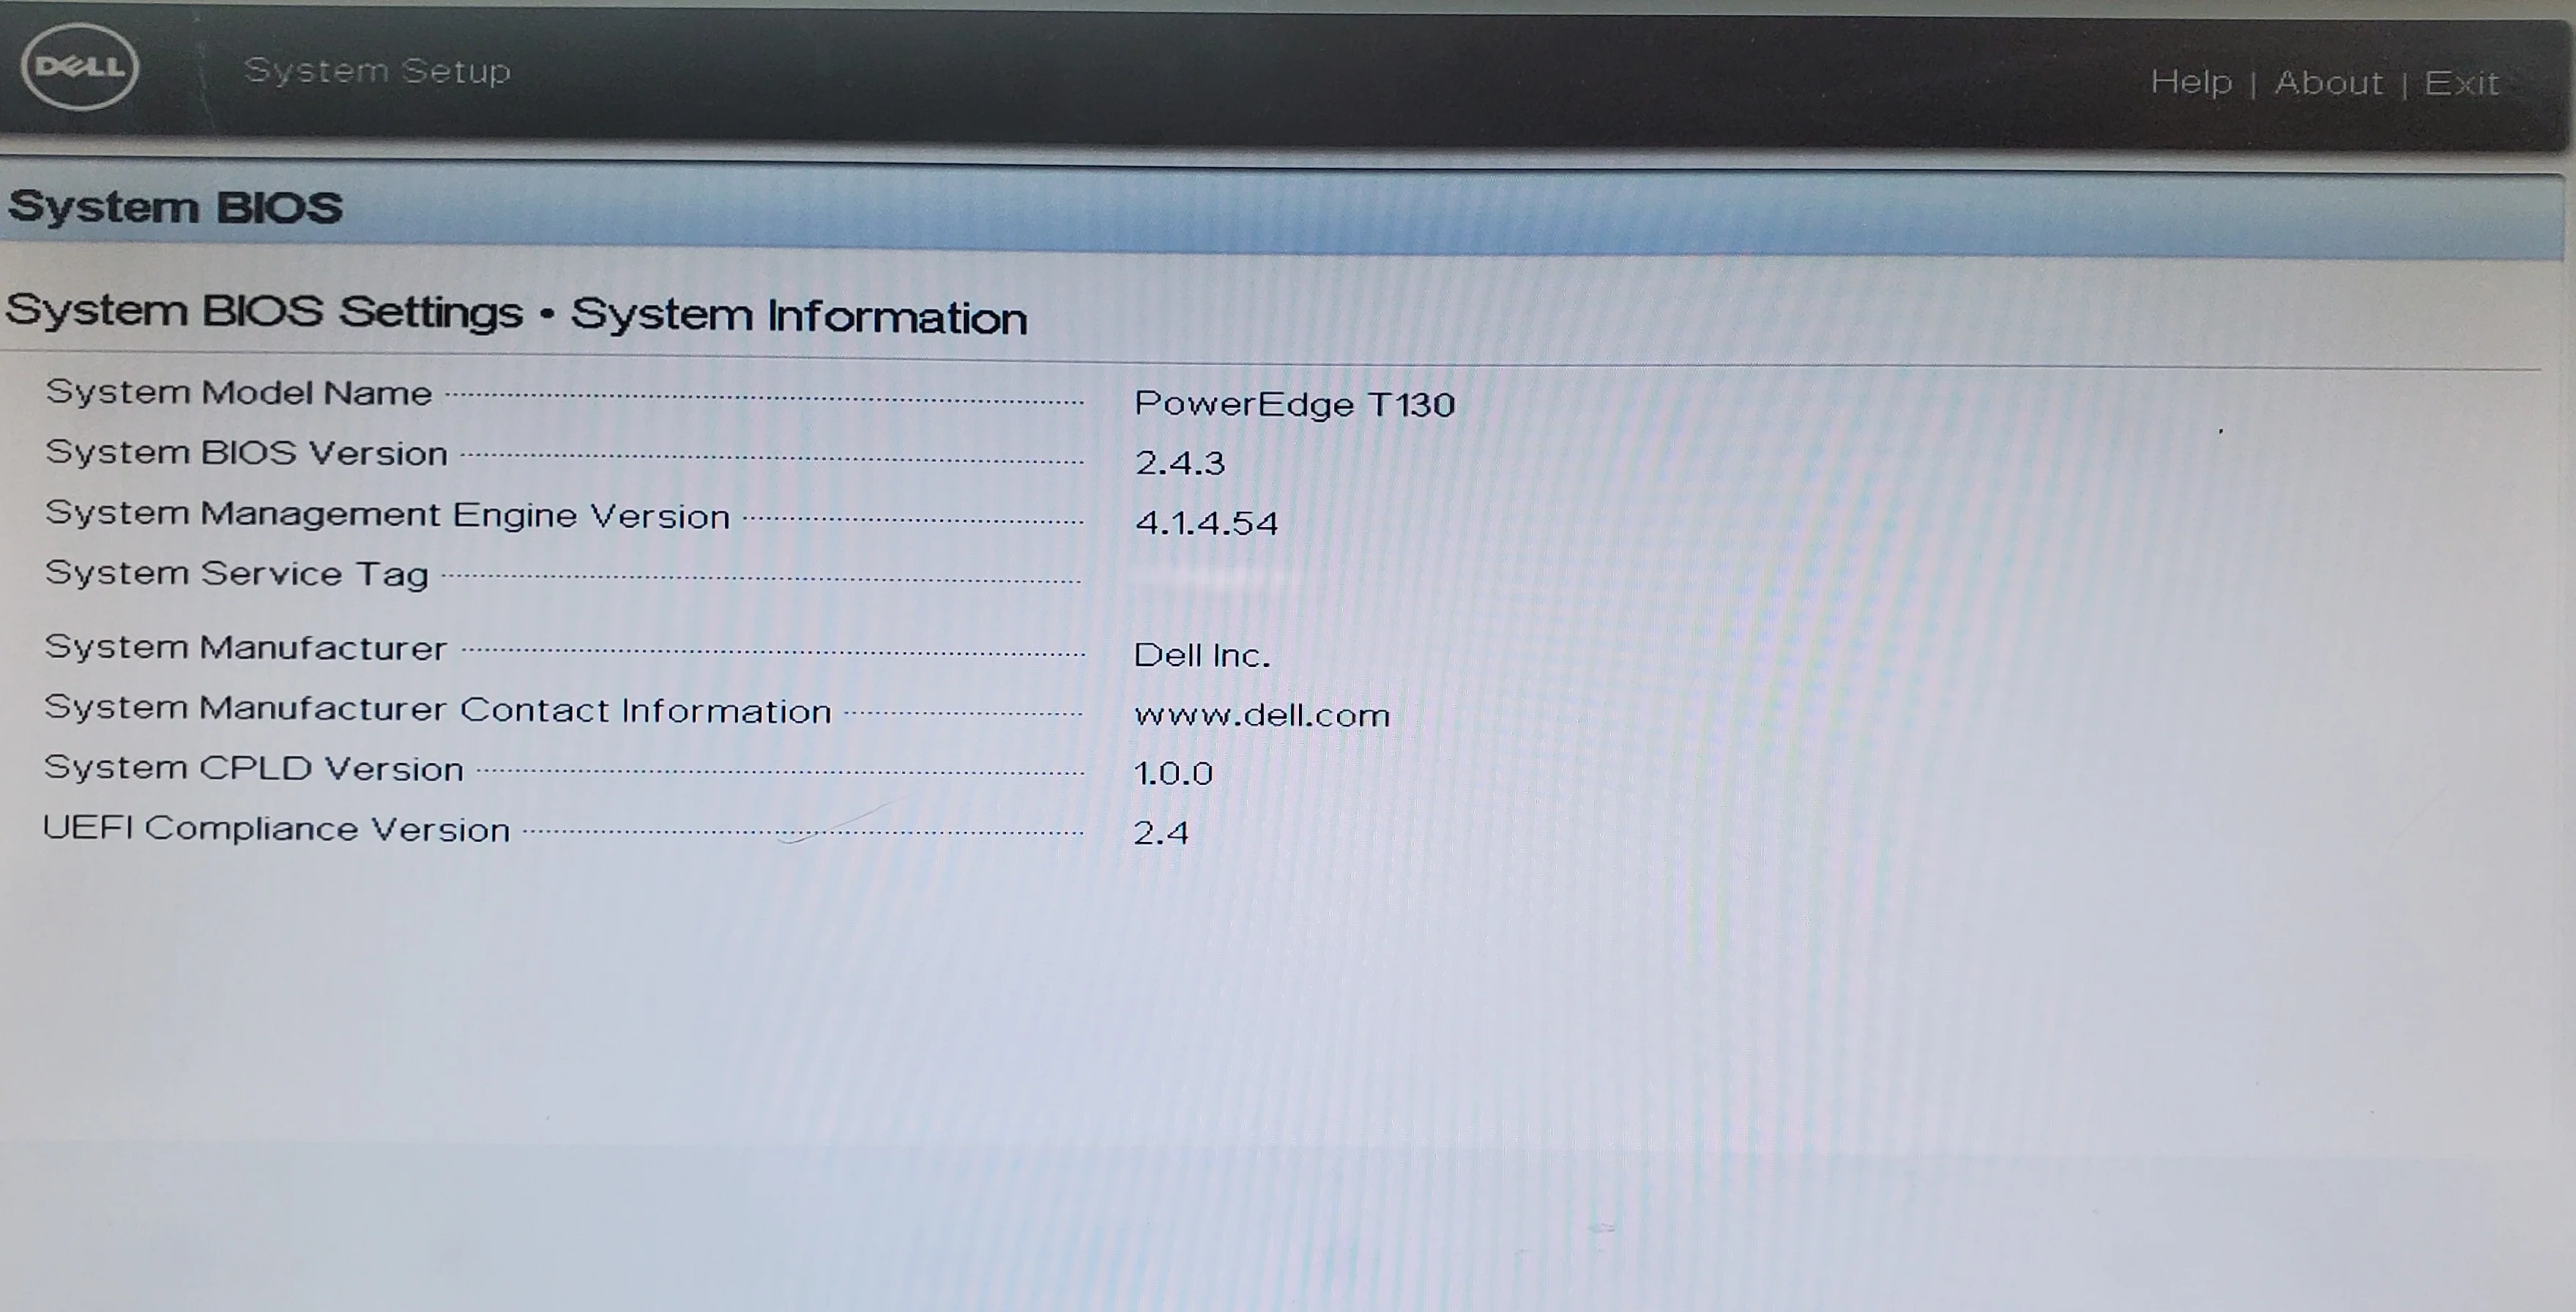The height and width of the screenshot is (1312, 2576).
Task: Select the System Service Tag label
Action: coord(237,574)
